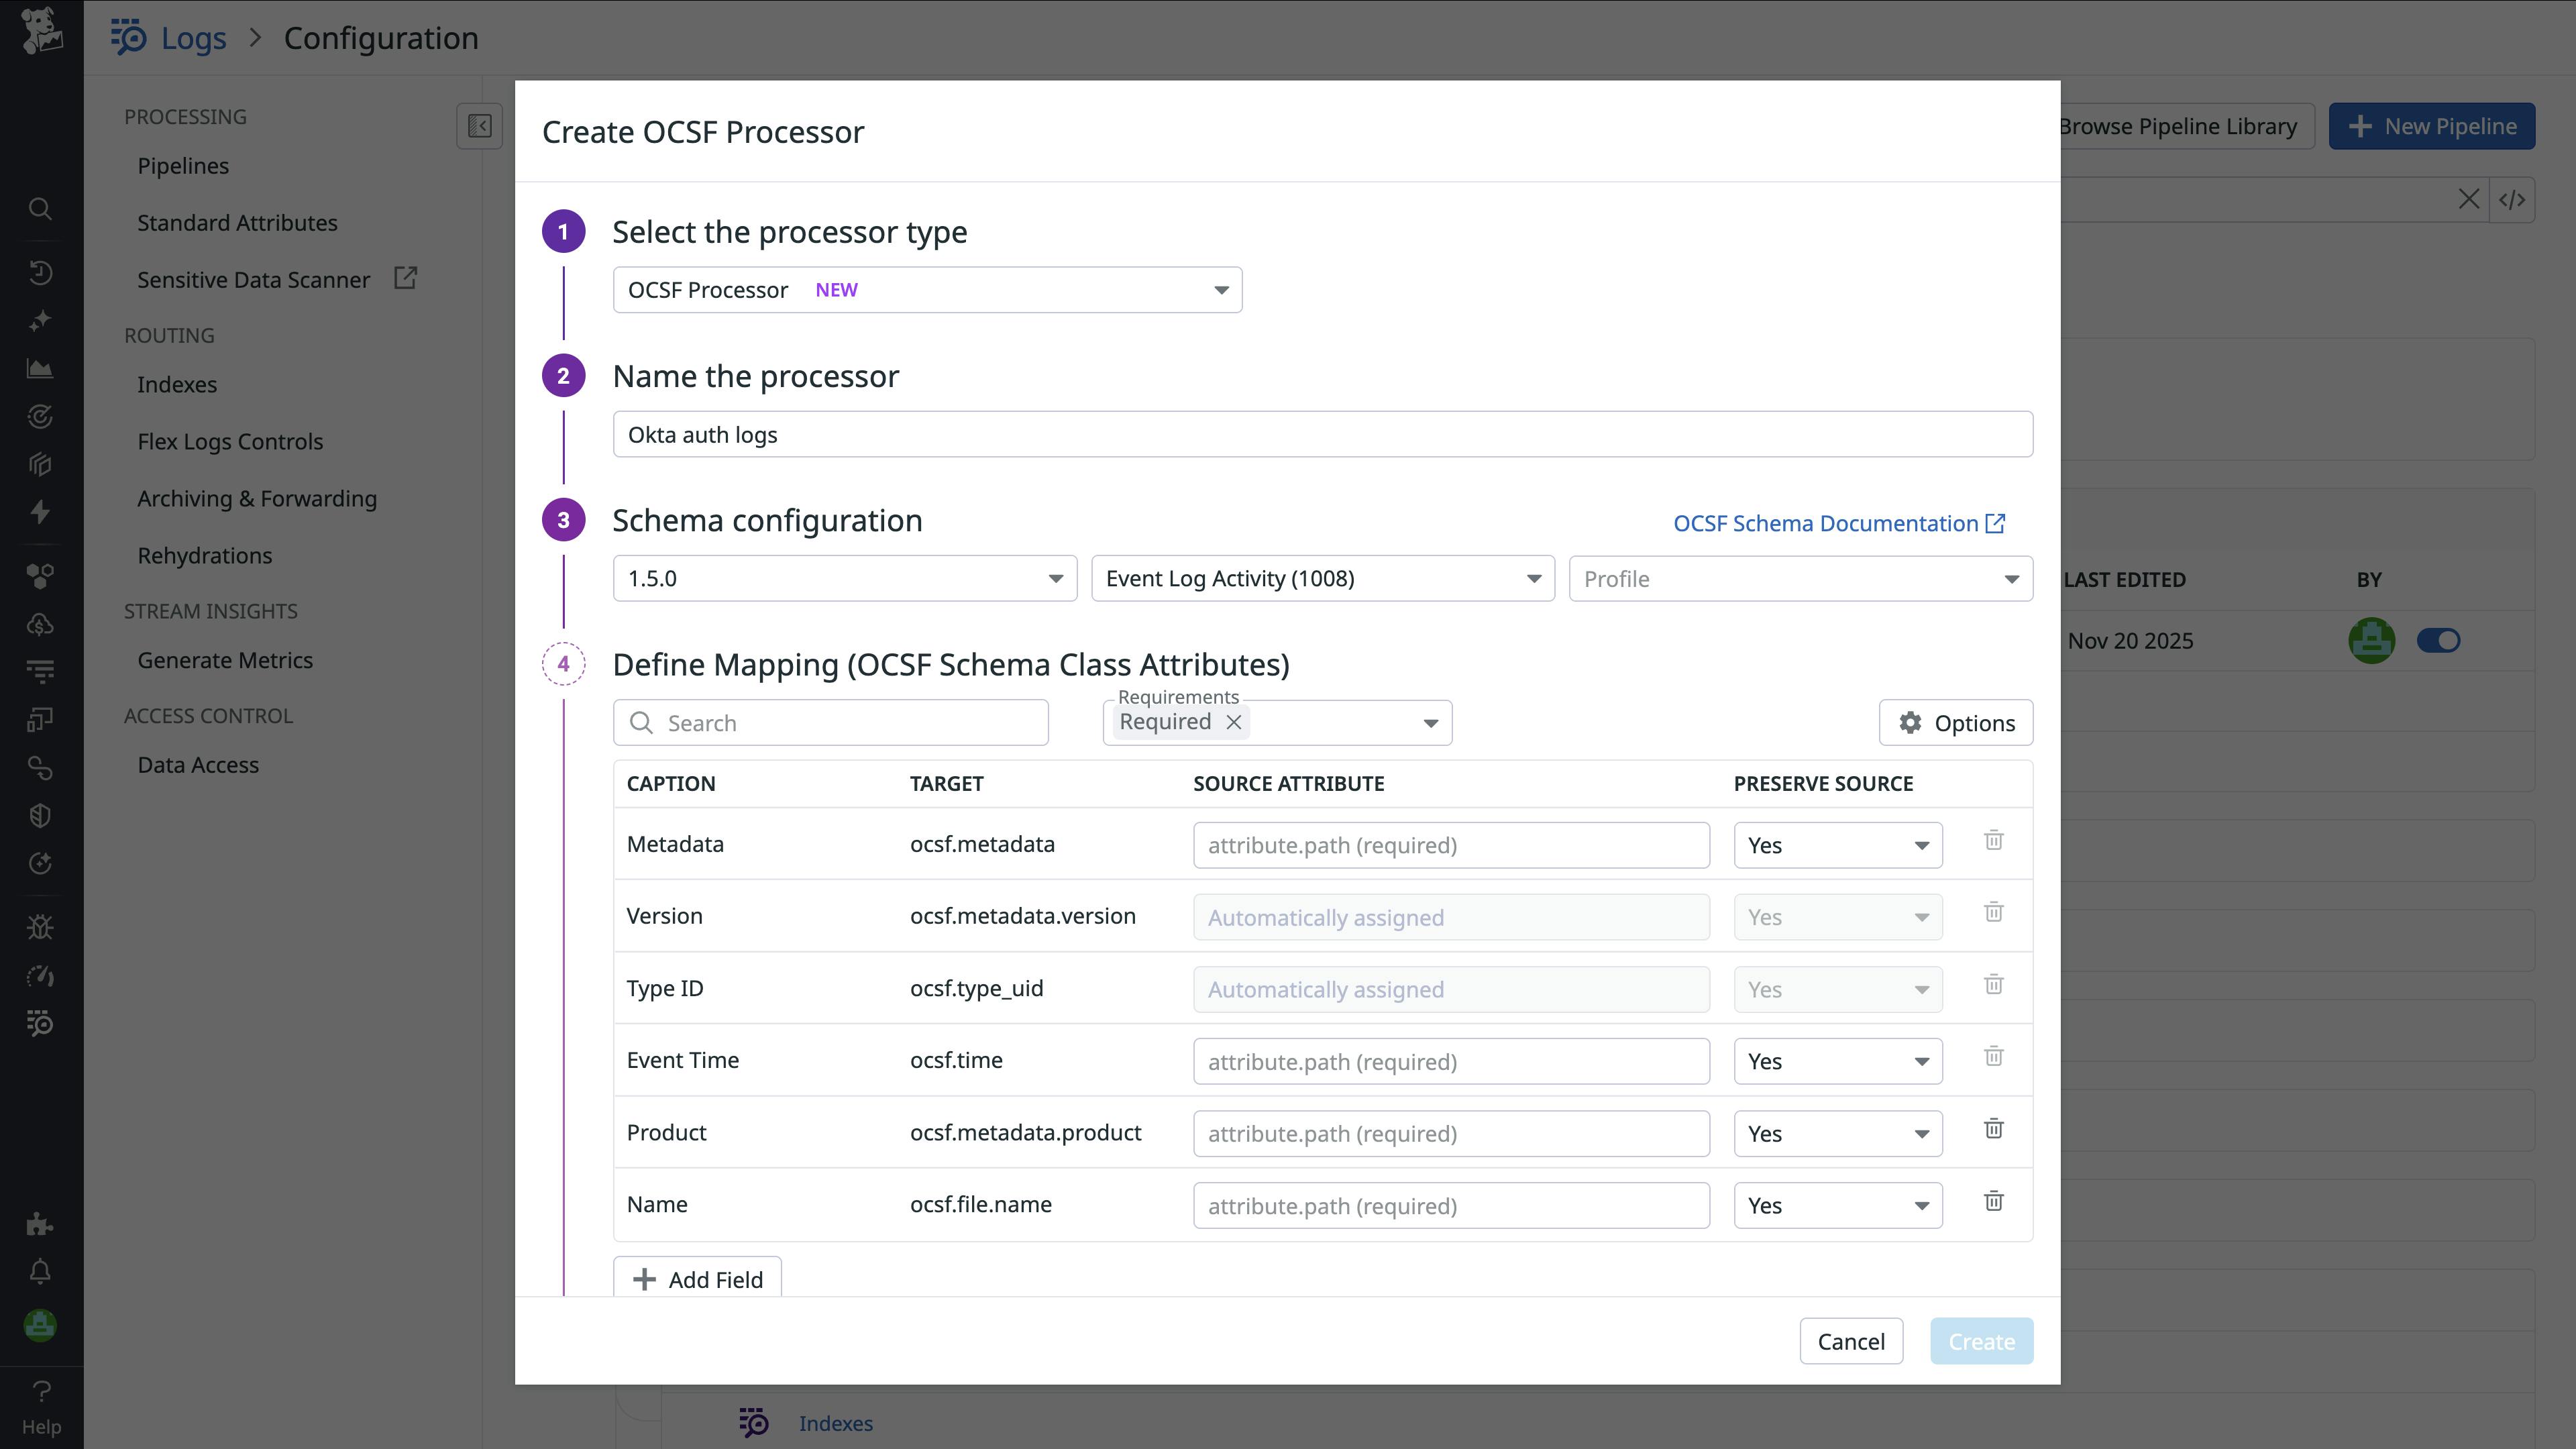Open the OCSF Schema Documentation link

[1828, 523]
